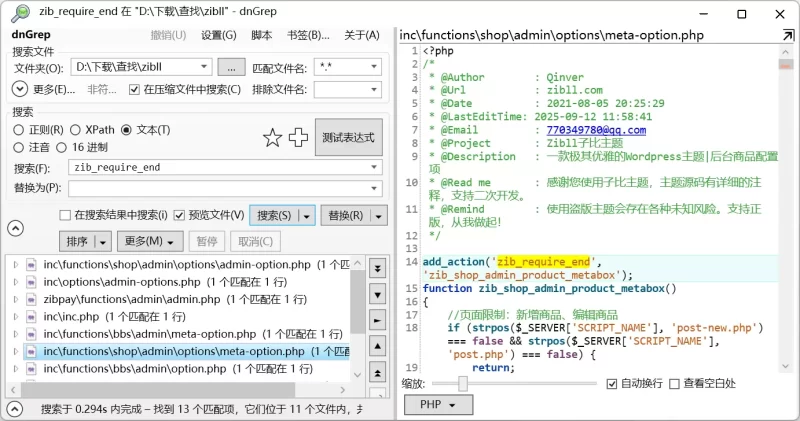Viewport: 800px width, 421px height.
Task: Toggle 自动换行 word wrap checkbox
Action: click(x=612, y=384)
